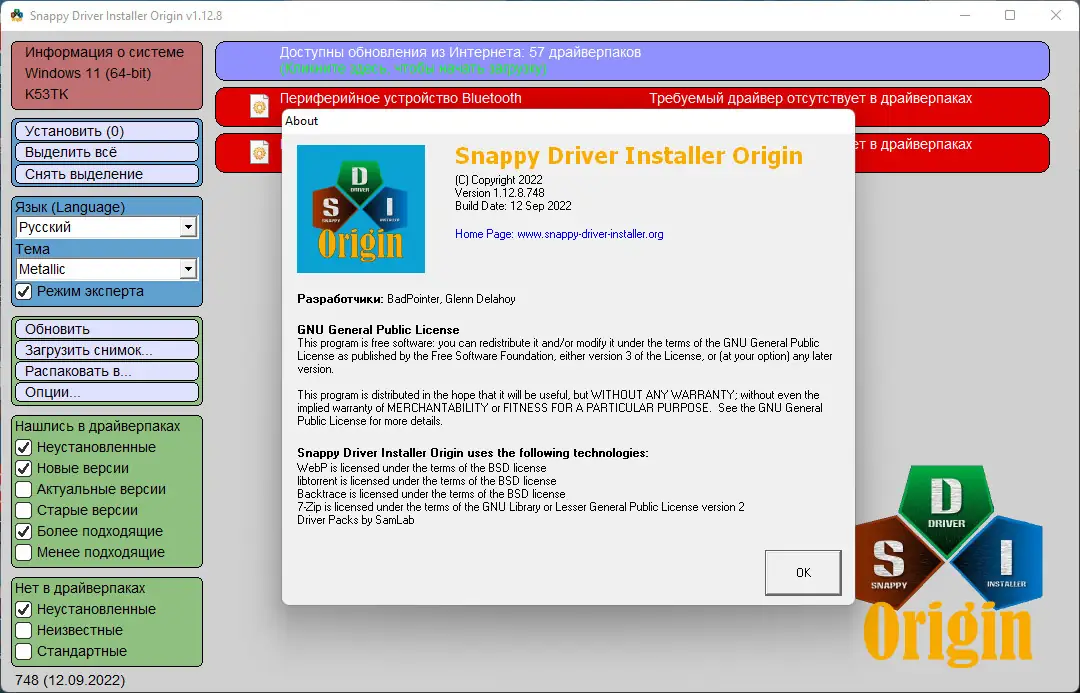1080x693 pixels.
Task: Enable the Стандартные checkbox
Action: pos(24,651)
